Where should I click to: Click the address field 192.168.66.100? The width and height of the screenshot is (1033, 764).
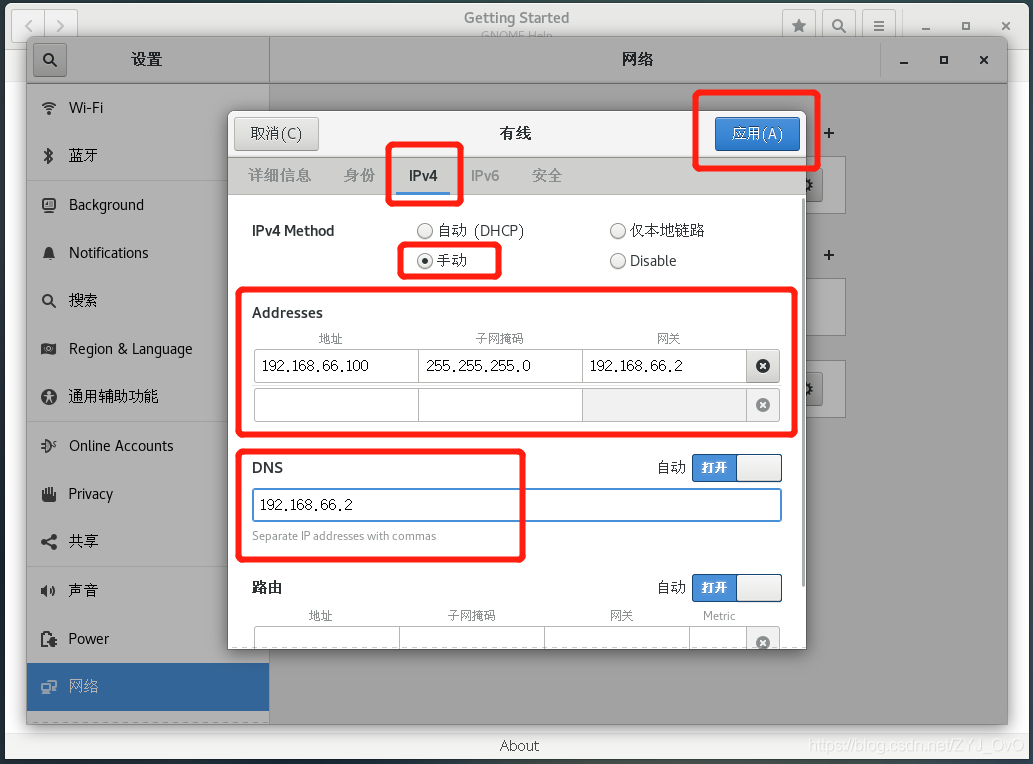point(336,366)
